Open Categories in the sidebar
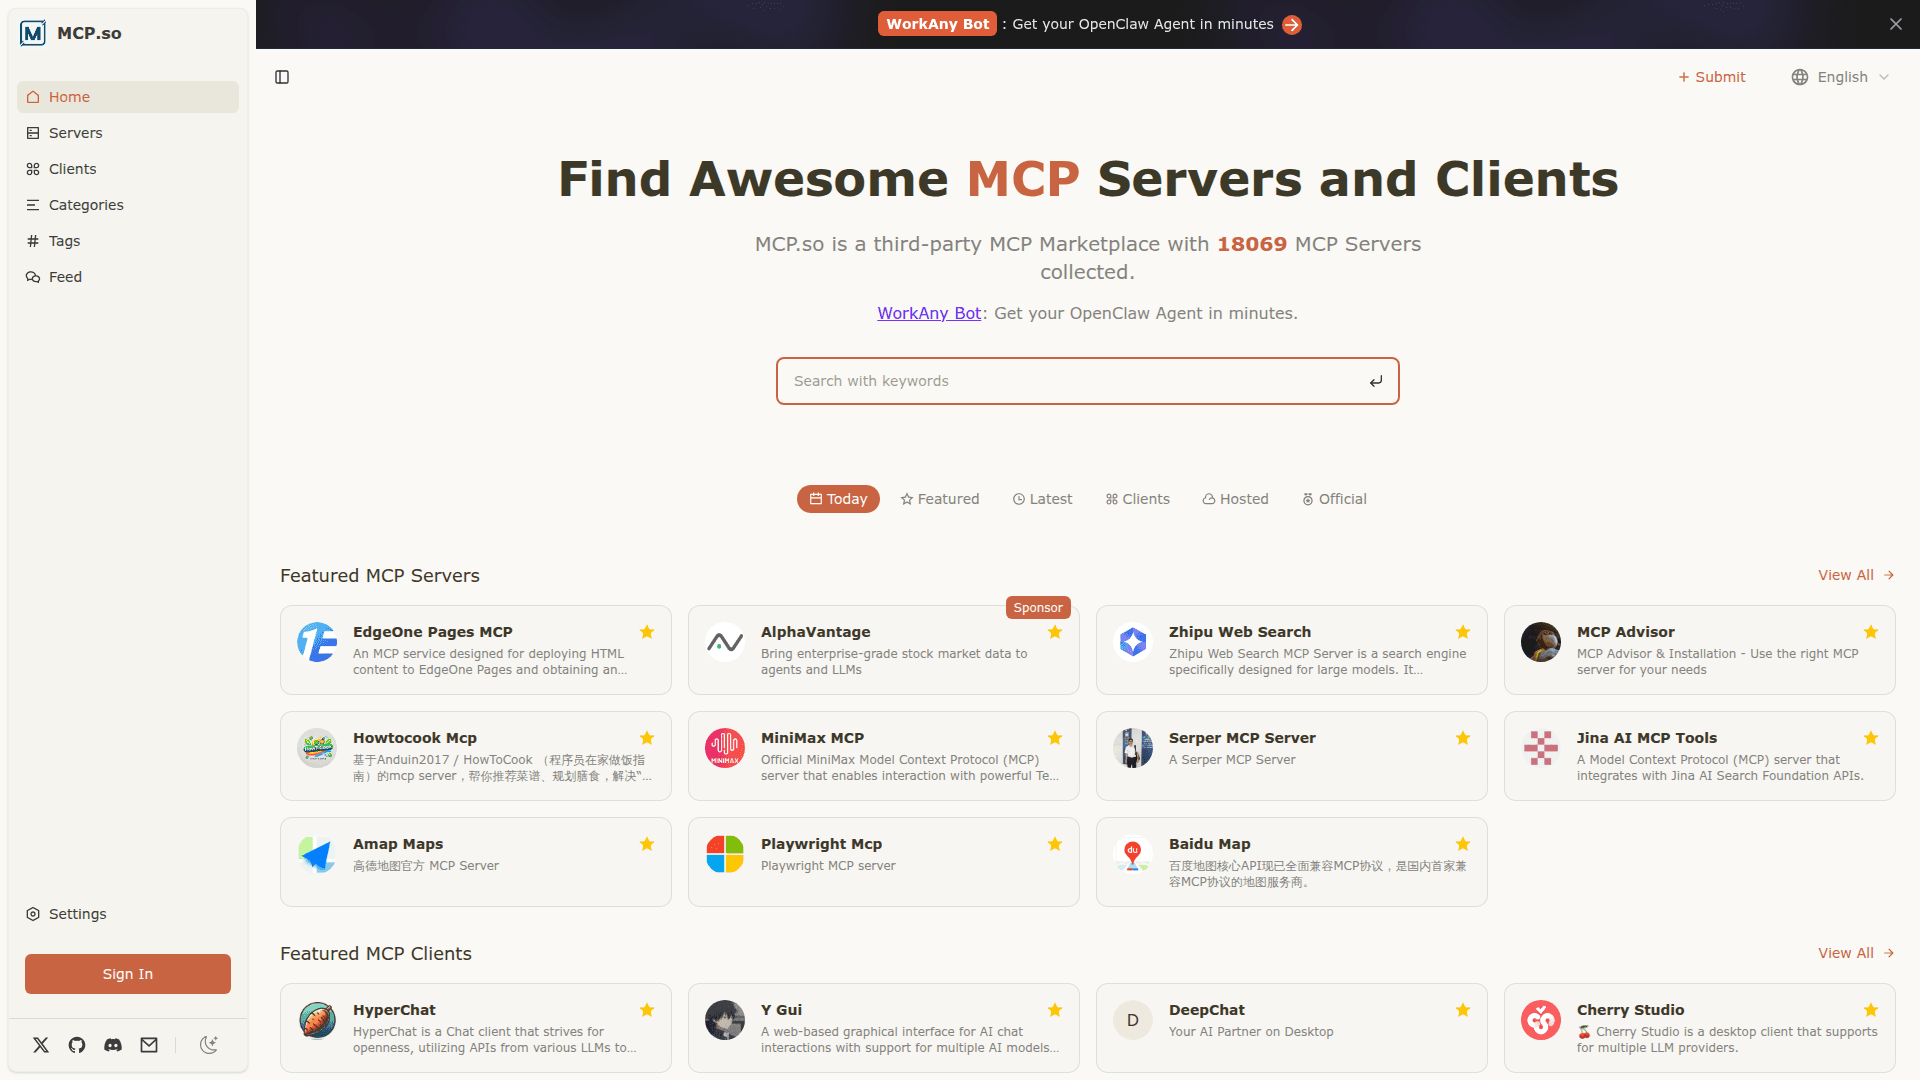This screenshot has width=1920, height=1080. (86, 205)
